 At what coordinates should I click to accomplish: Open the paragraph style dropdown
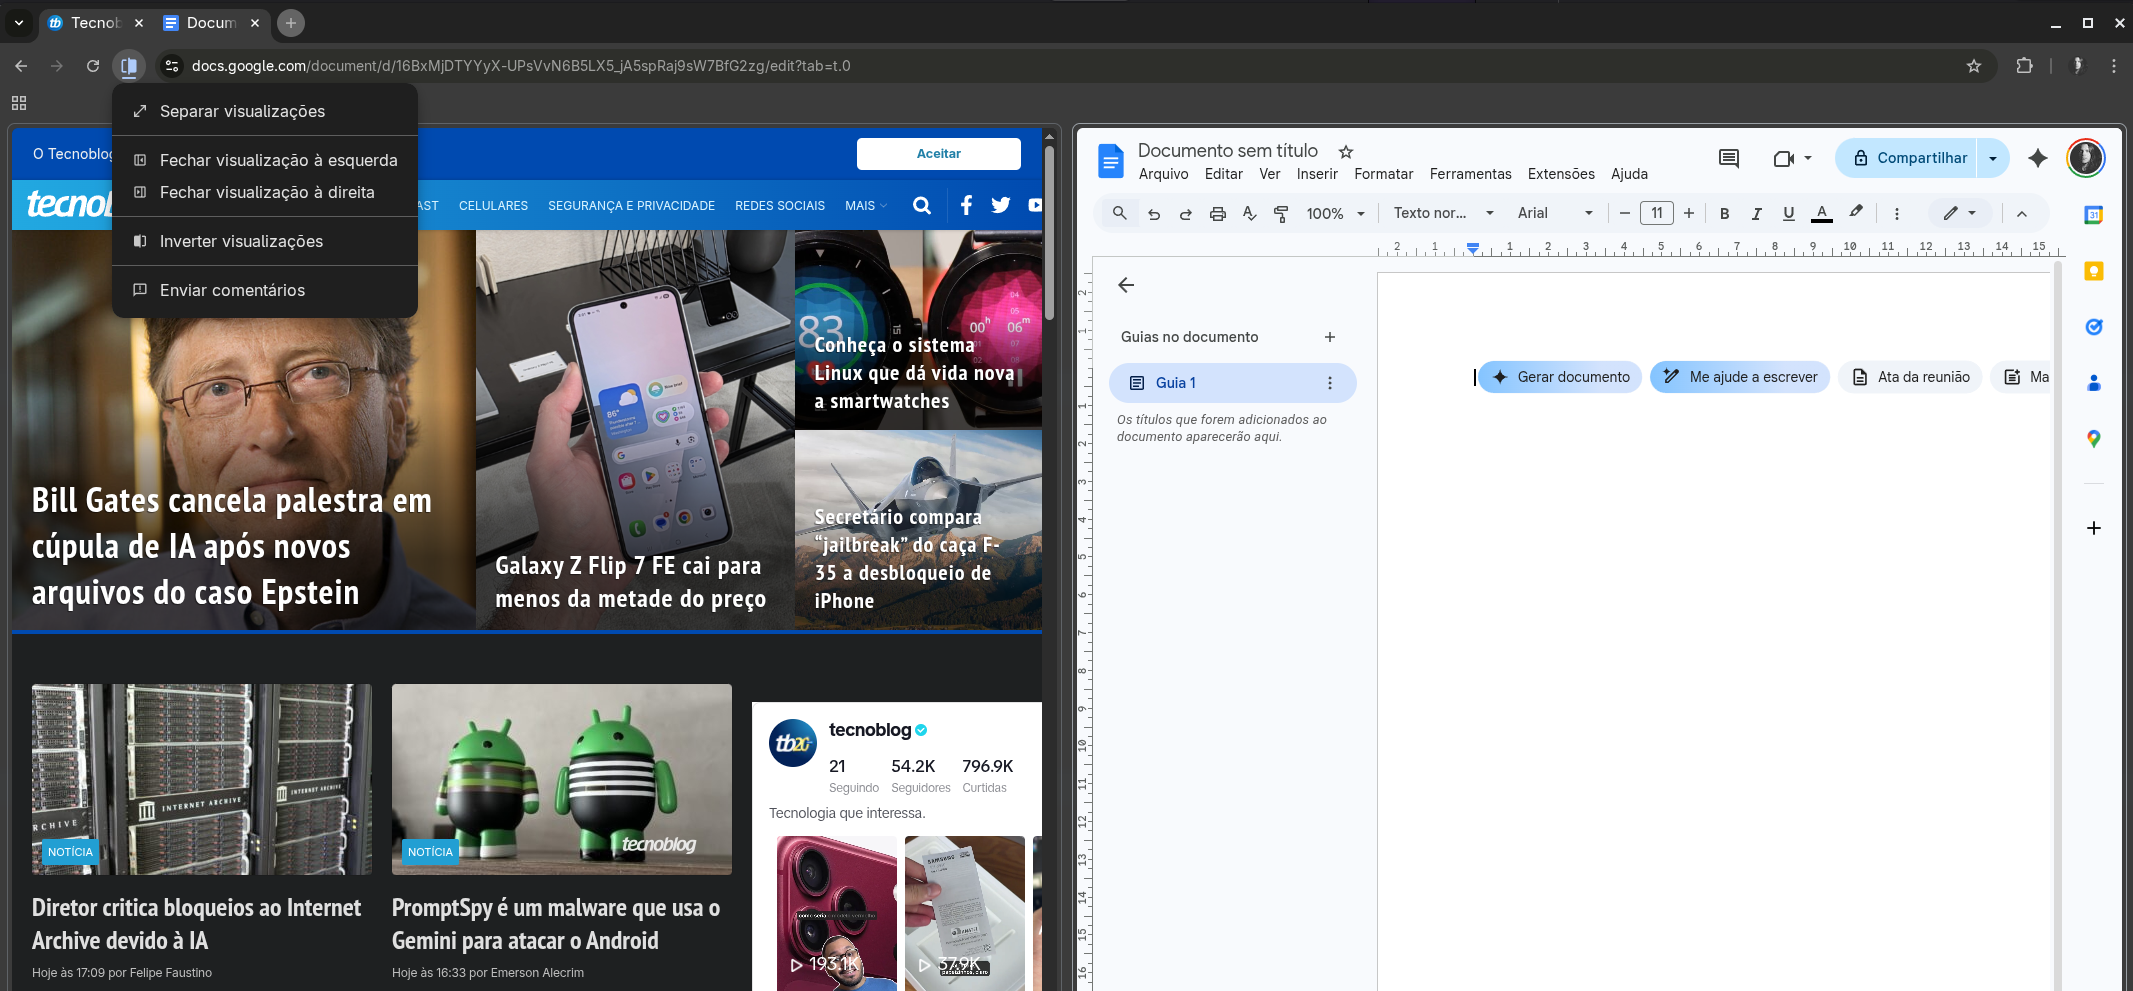(1443, 213)
